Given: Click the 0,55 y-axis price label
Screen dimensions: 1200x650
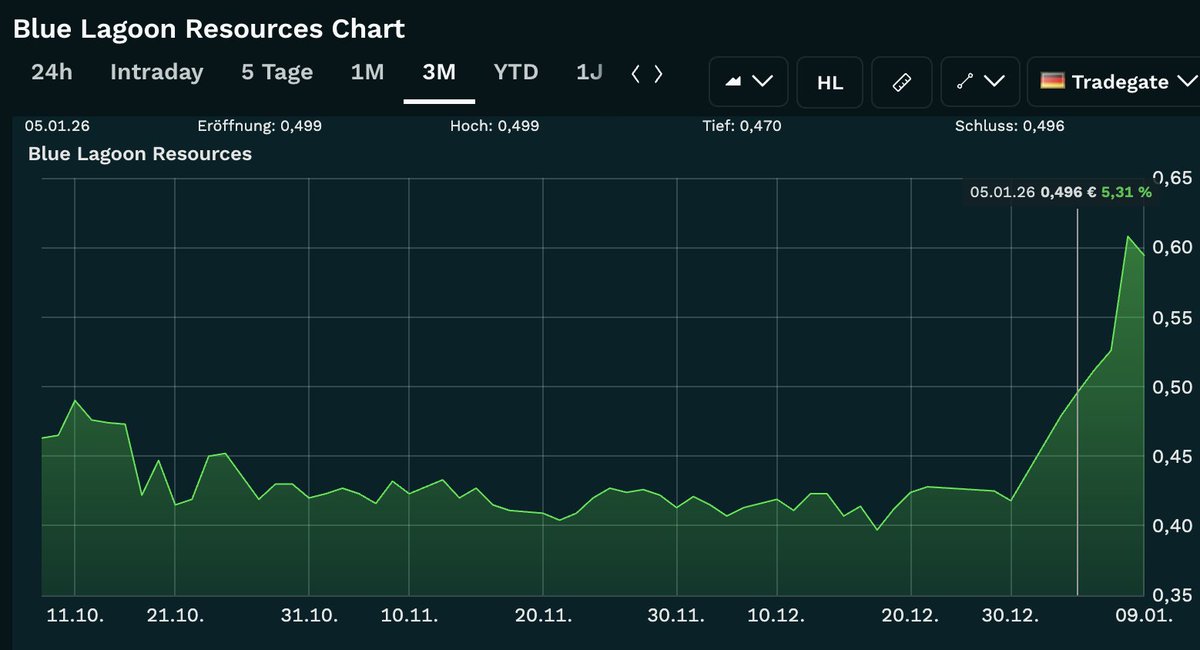Looking at the screenshot, I should click(1172, 317).
